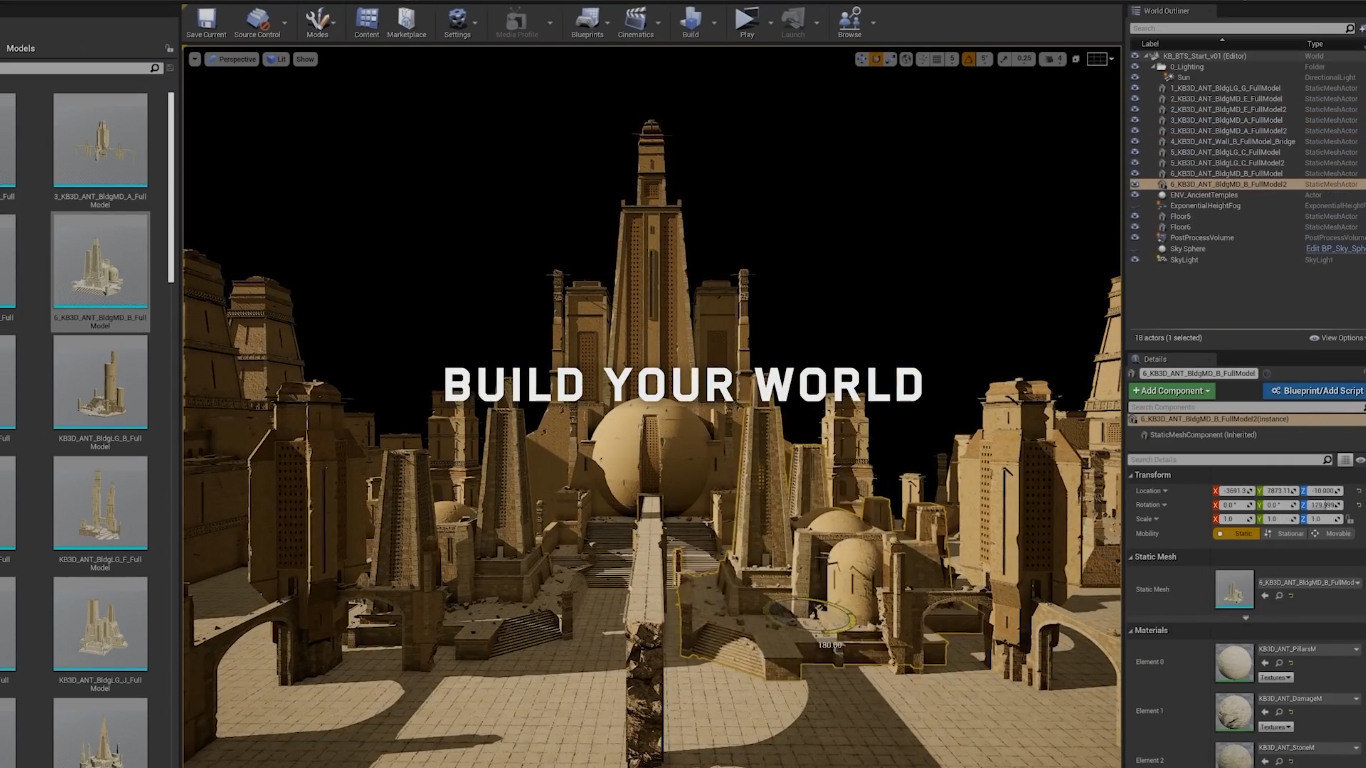Collapse the Transform section in Details
The image size is (1366, 768).
pyautogui.click(x=1131, y=475)
